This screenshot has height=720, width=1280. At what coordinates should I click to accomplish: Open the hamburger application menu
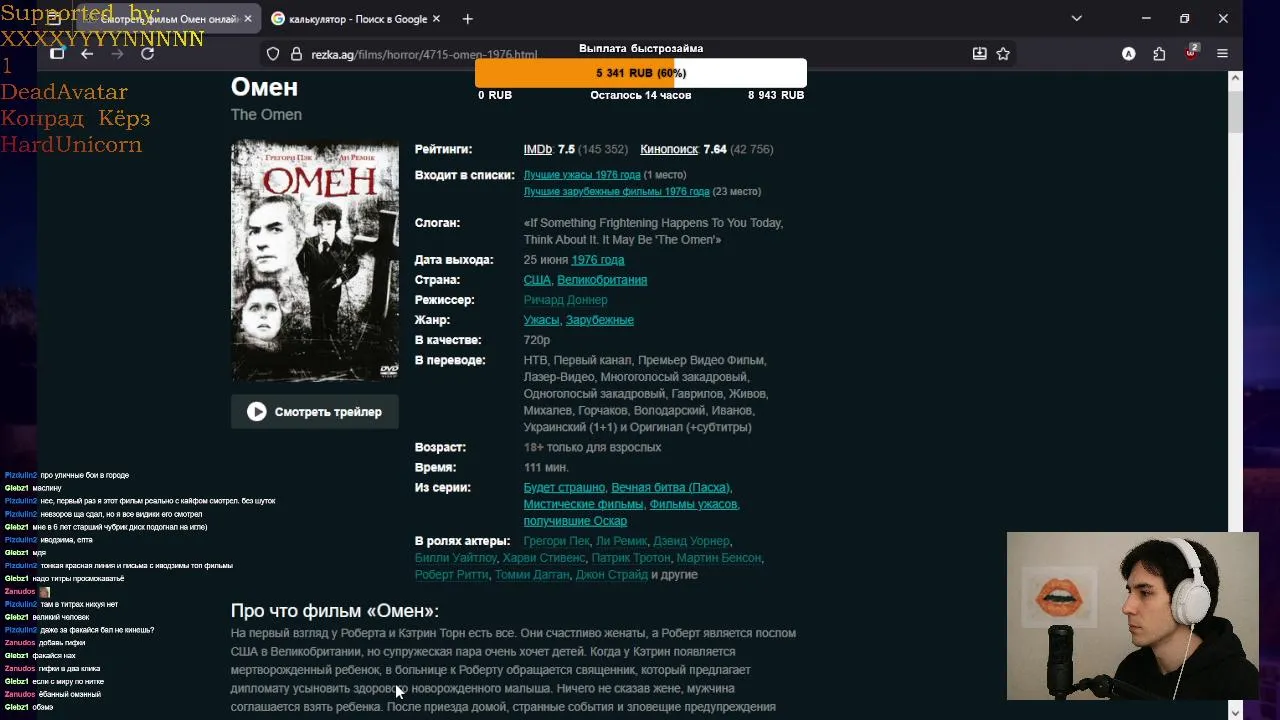(x=1222, y=54)
